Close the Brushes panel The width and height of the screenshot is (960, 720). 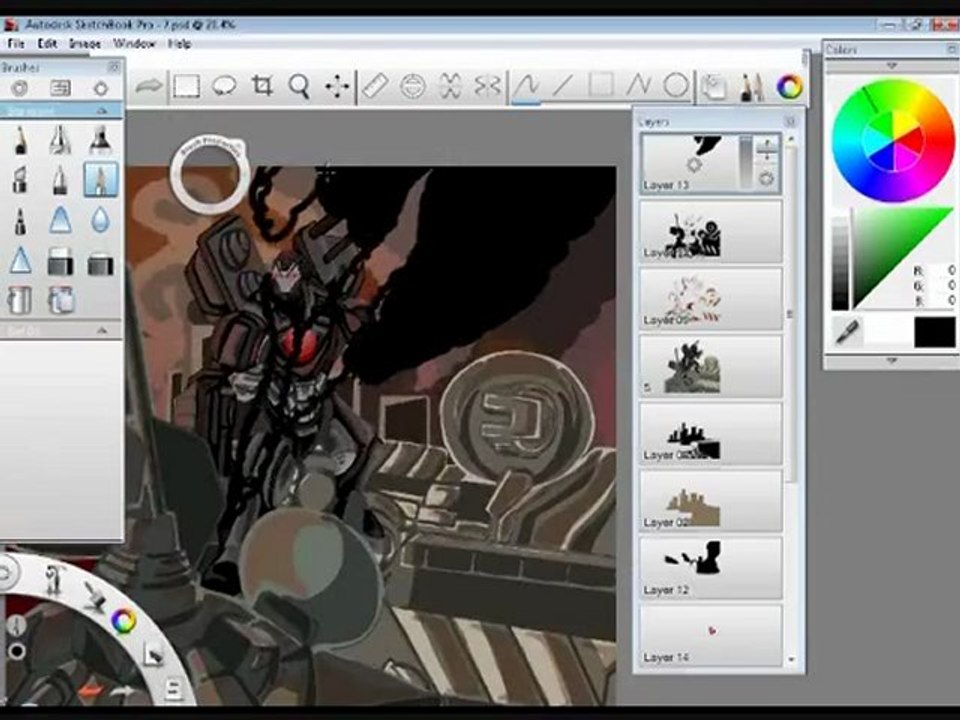tap(113, 67)
